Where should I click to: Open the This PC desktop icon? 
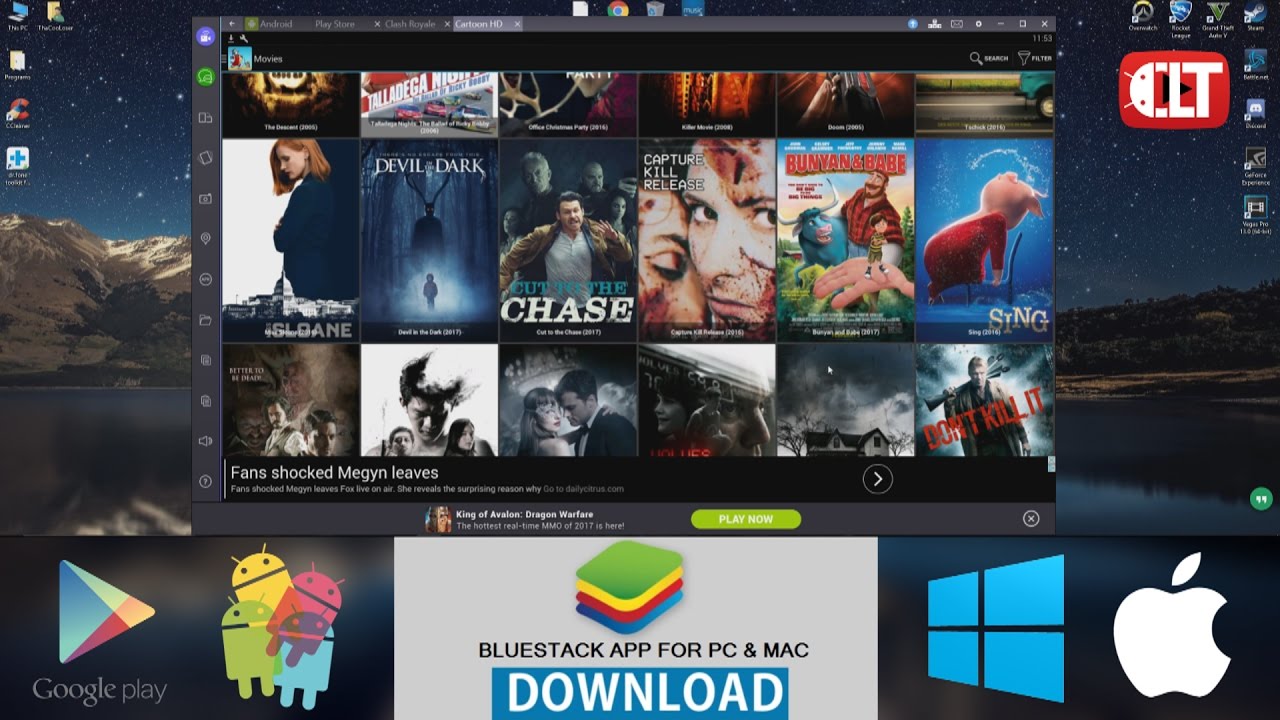pyautogui.click(x=18, y=16)
